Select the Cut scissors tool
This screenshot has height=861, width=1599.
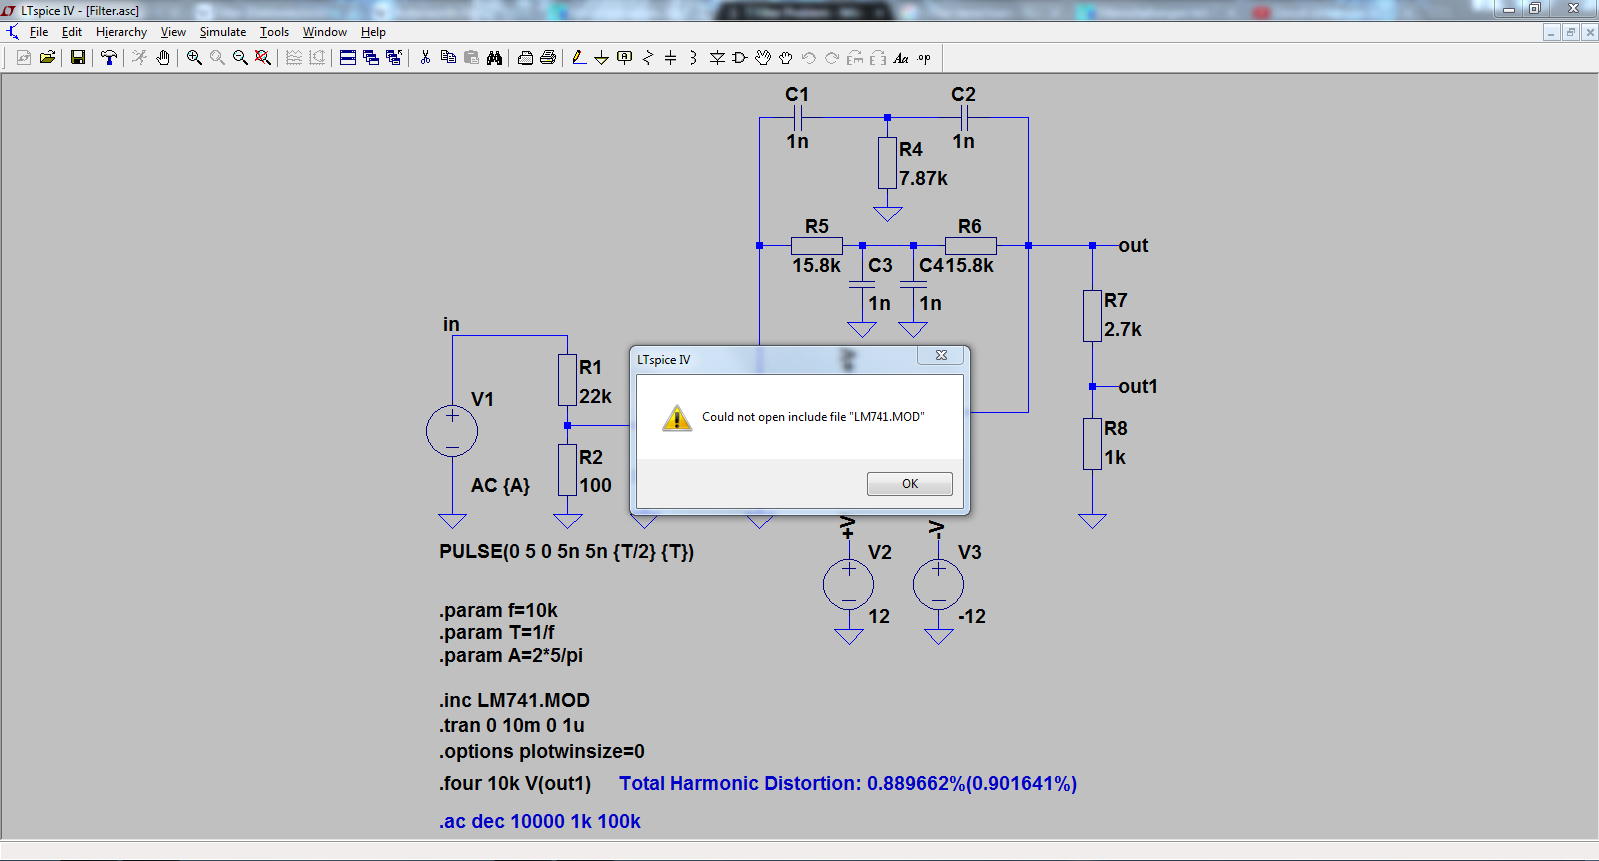425,58
